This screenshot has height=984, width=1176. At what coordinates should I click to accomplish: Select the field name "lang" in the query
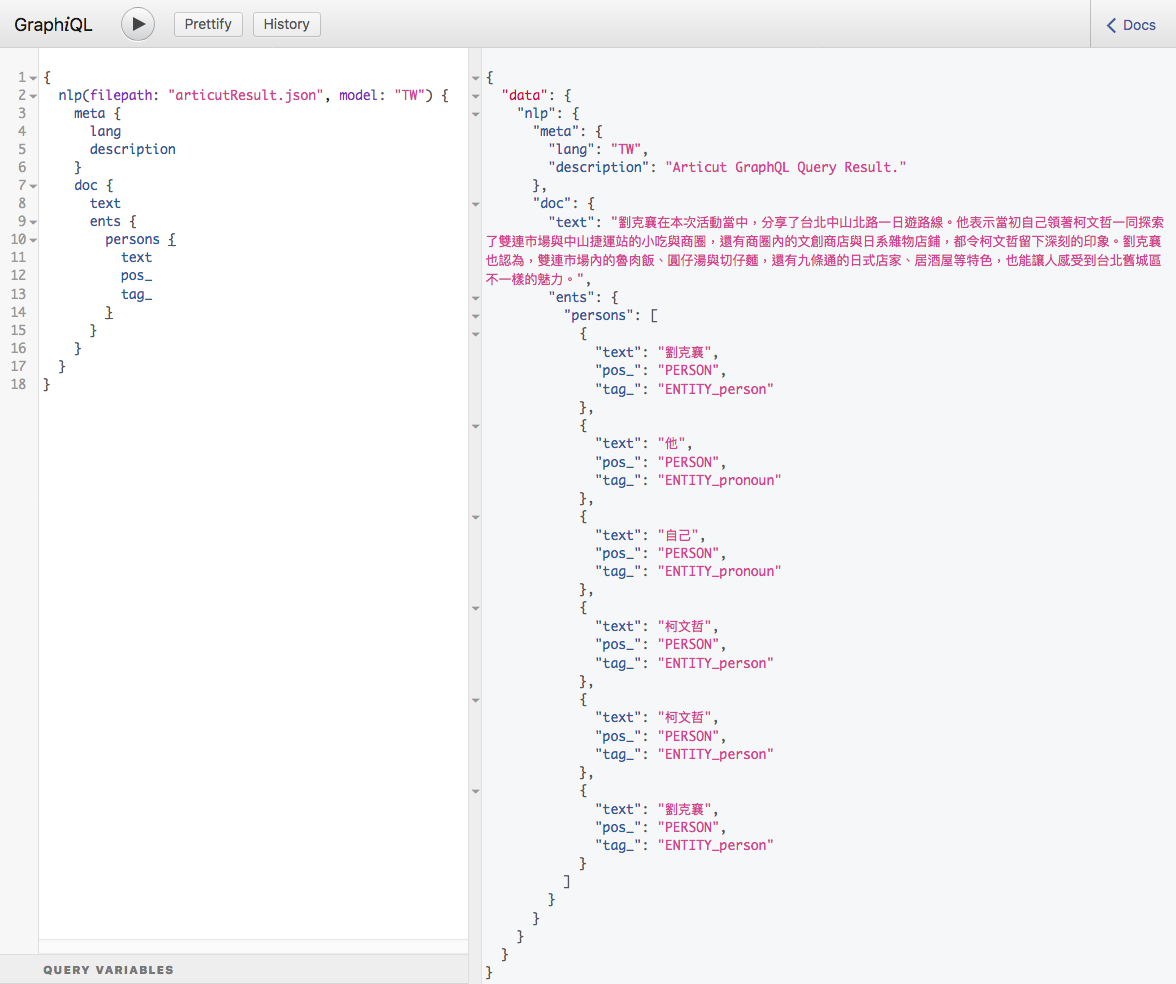click(106, 130)
